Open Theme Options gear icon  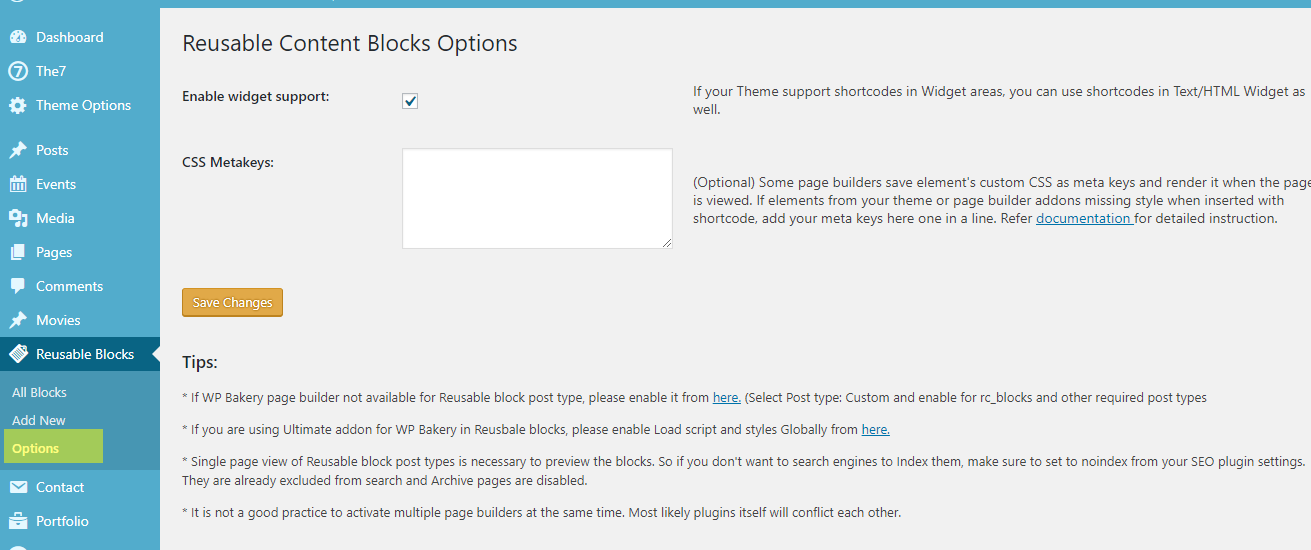coord(17,105)
